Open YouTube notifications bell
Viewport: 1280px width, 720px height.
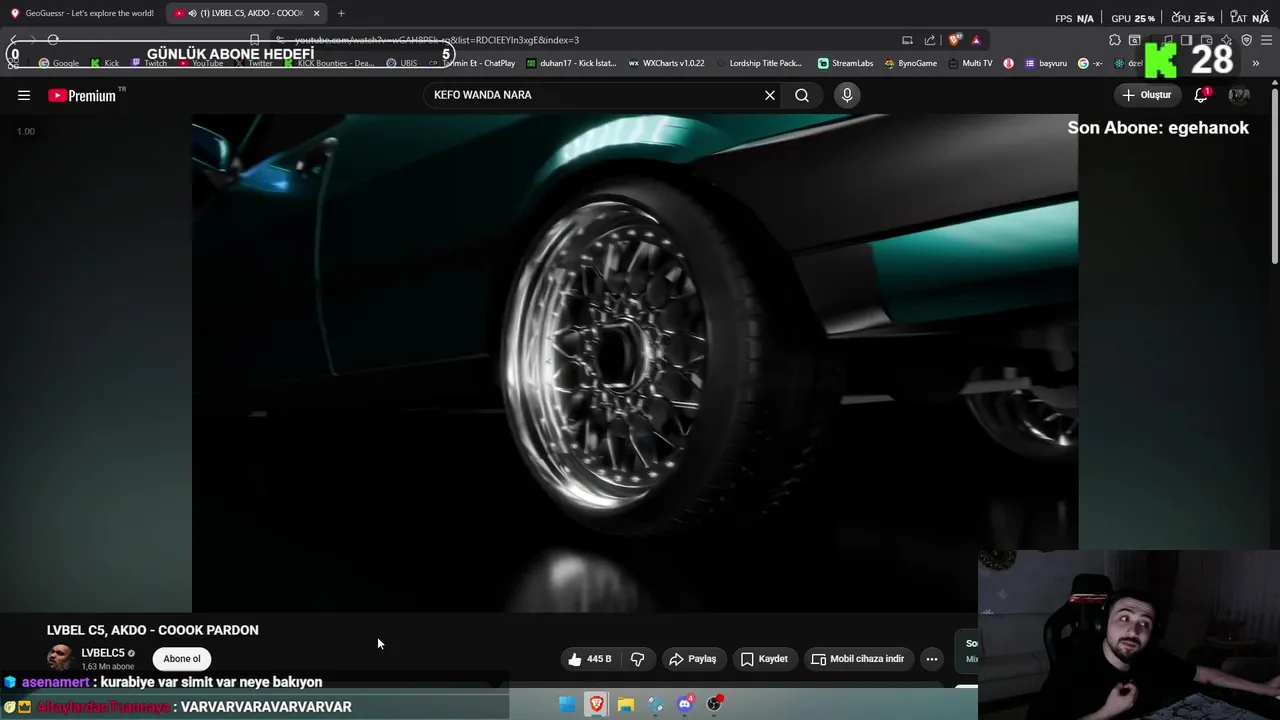(x=1202, y=95)
